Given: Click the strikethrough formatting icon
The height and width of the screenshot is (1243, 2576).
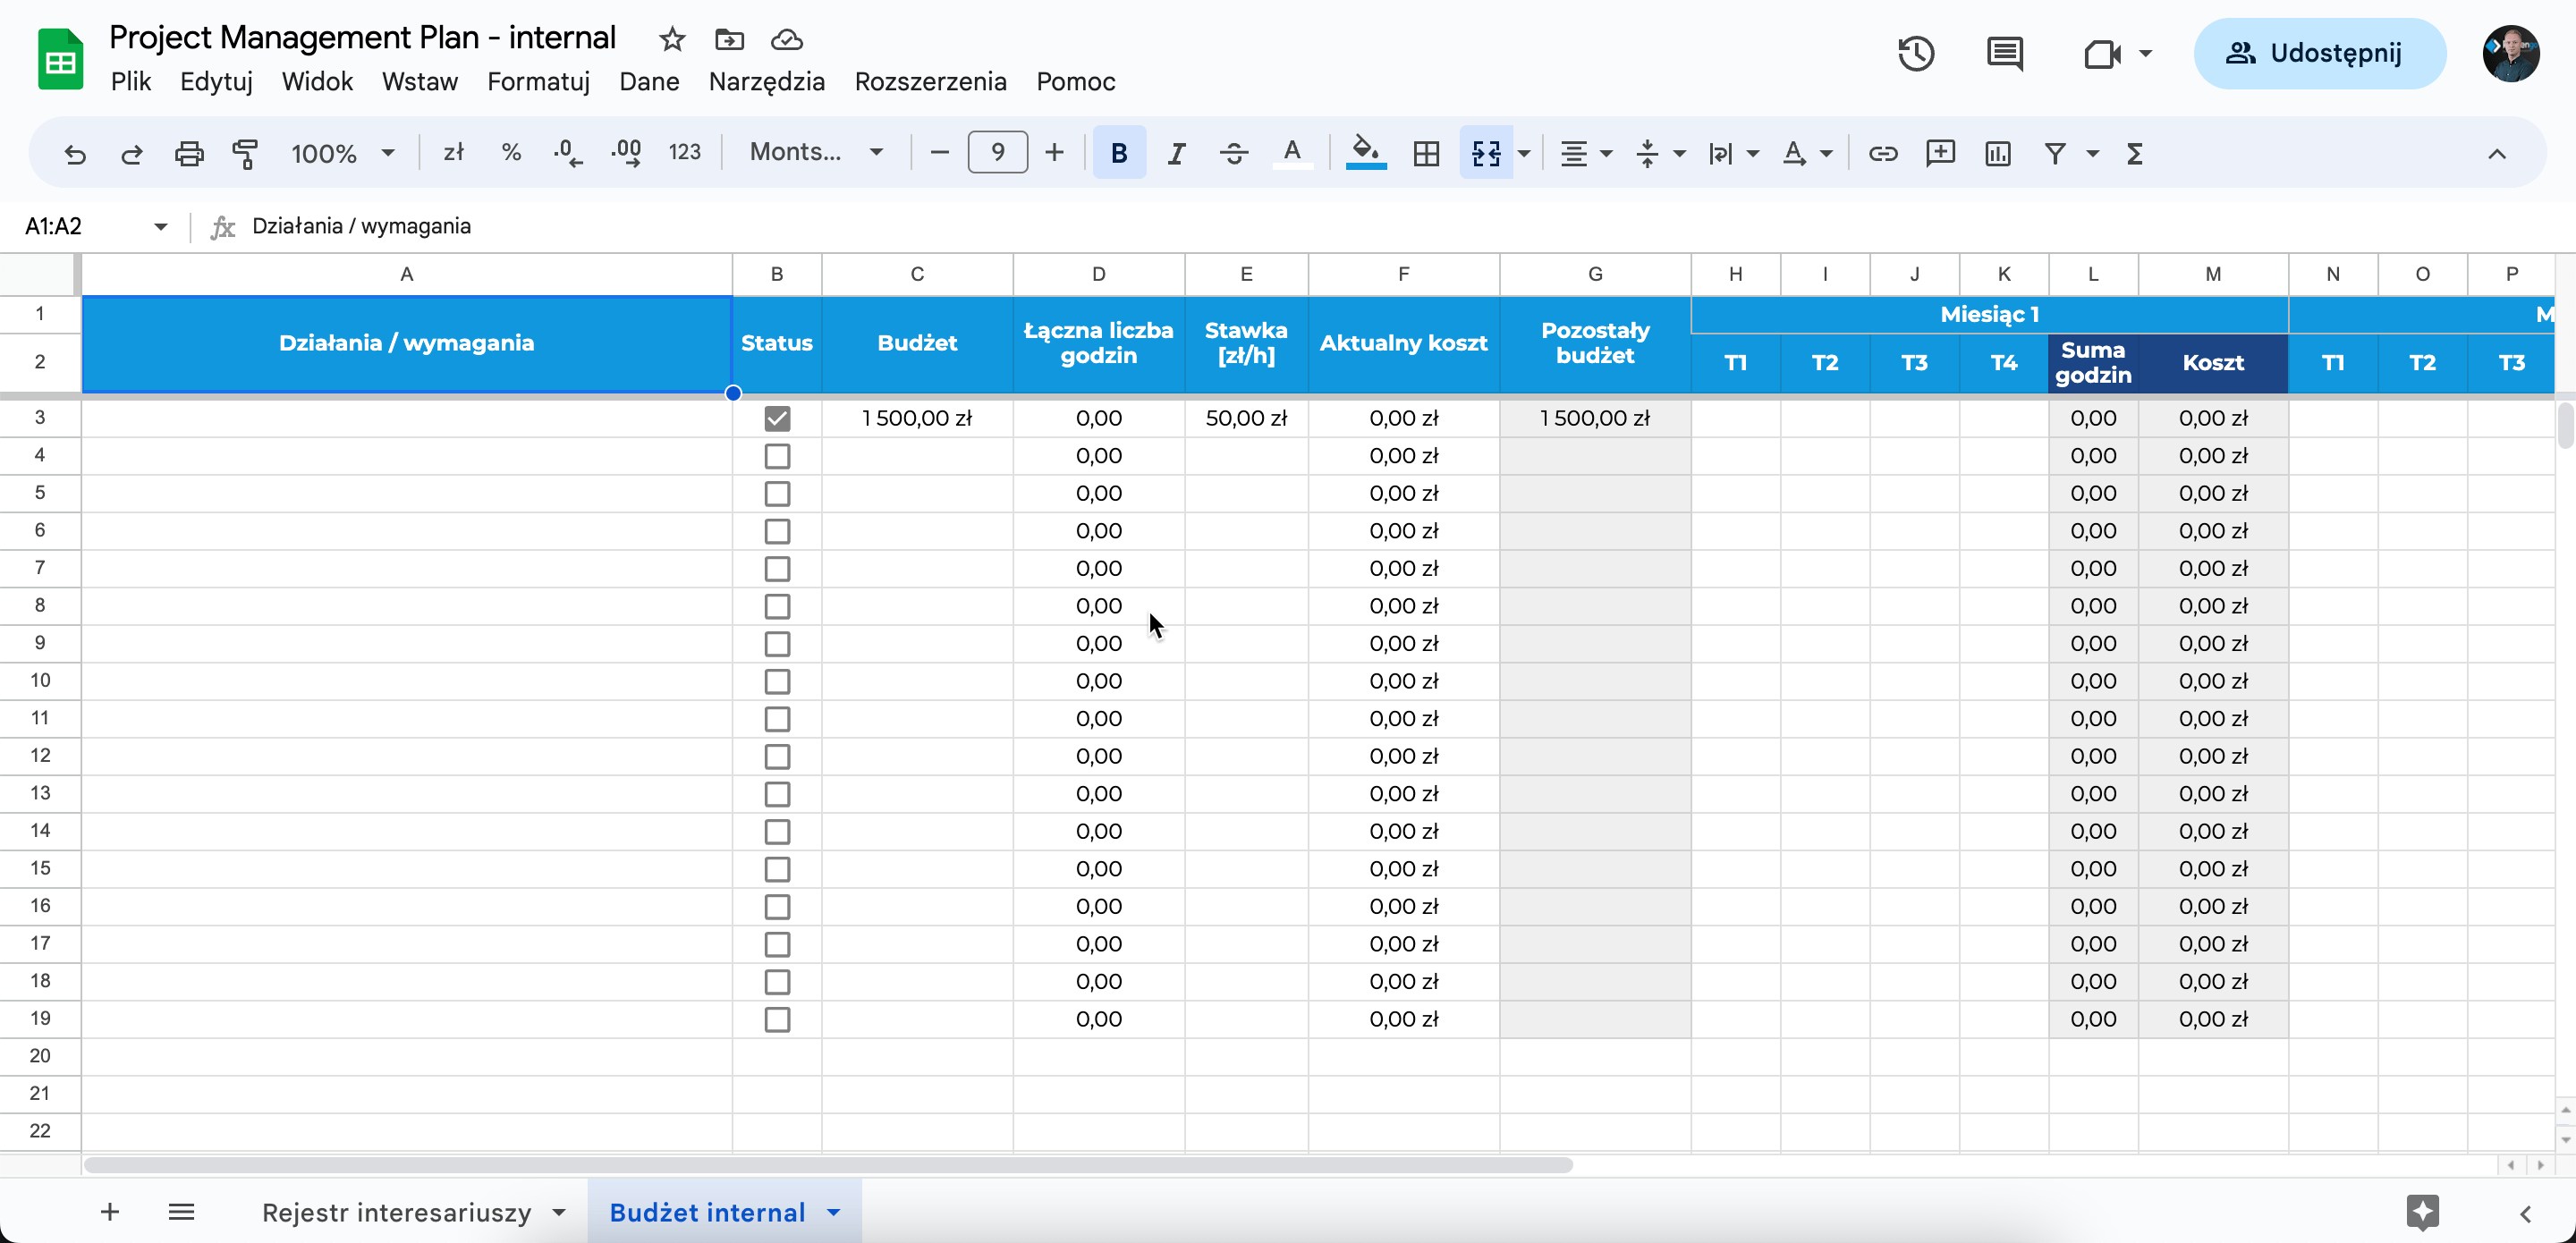Looking at the screenshot, I should click(1234, 153).
